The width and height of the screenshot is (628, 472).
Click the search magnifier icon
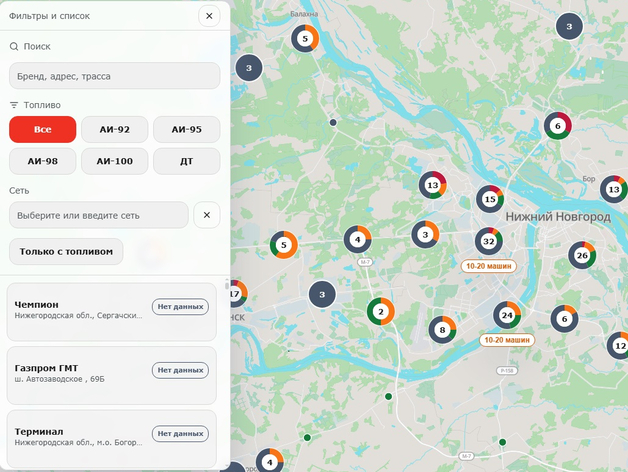click(14, 46)
